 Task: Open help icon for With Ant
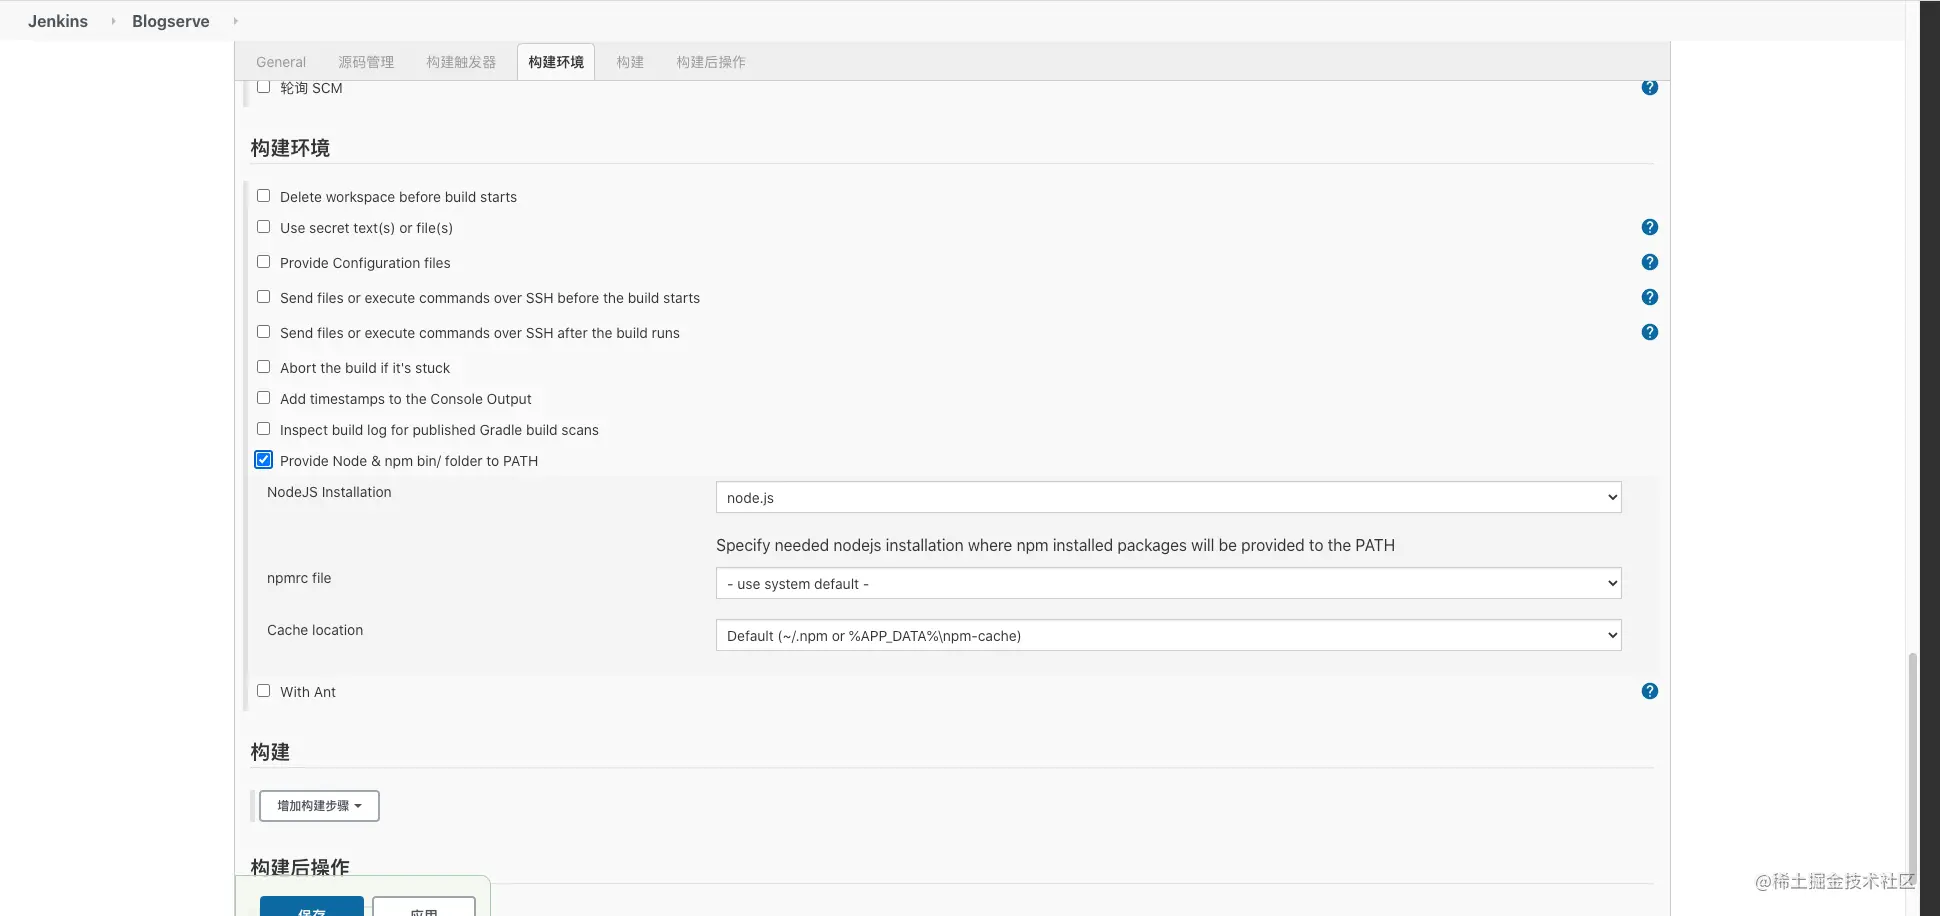[1650, 691]
